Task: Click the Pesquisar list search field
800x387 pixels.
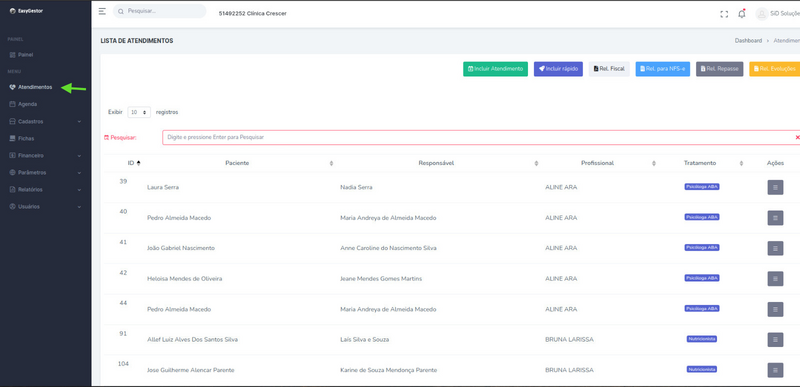Action: (x=481, y=137)
